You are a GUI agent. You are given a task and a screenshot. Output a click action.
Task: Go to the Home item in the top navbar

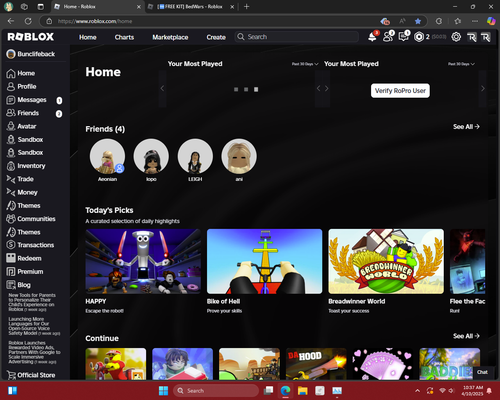88,37
